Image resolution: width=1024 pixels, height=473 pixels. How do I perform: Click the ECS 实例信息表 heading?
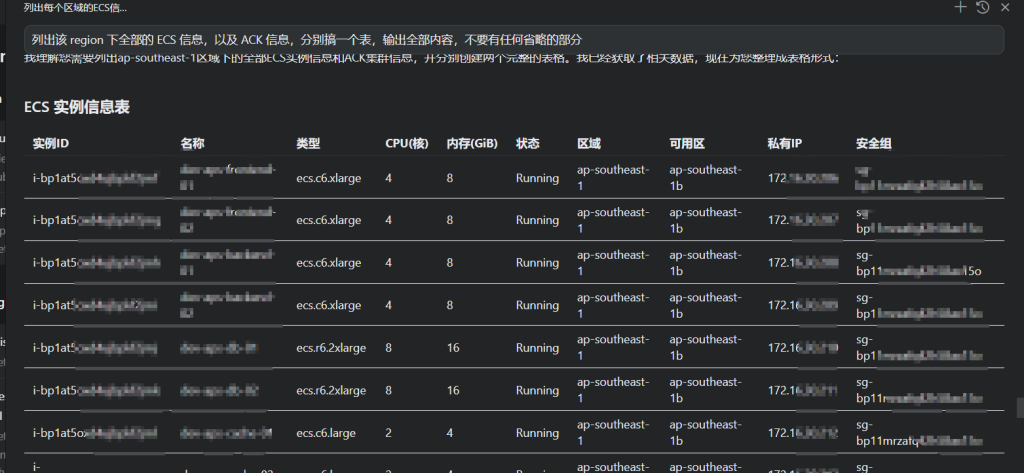click(77, 107)
